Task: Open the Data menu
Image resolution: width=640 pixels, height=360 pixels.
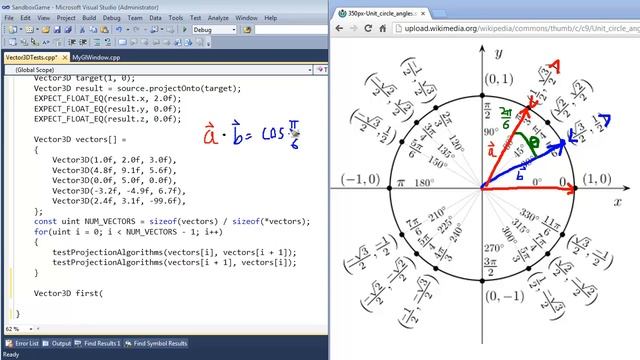Action: [x=155, y=18]
